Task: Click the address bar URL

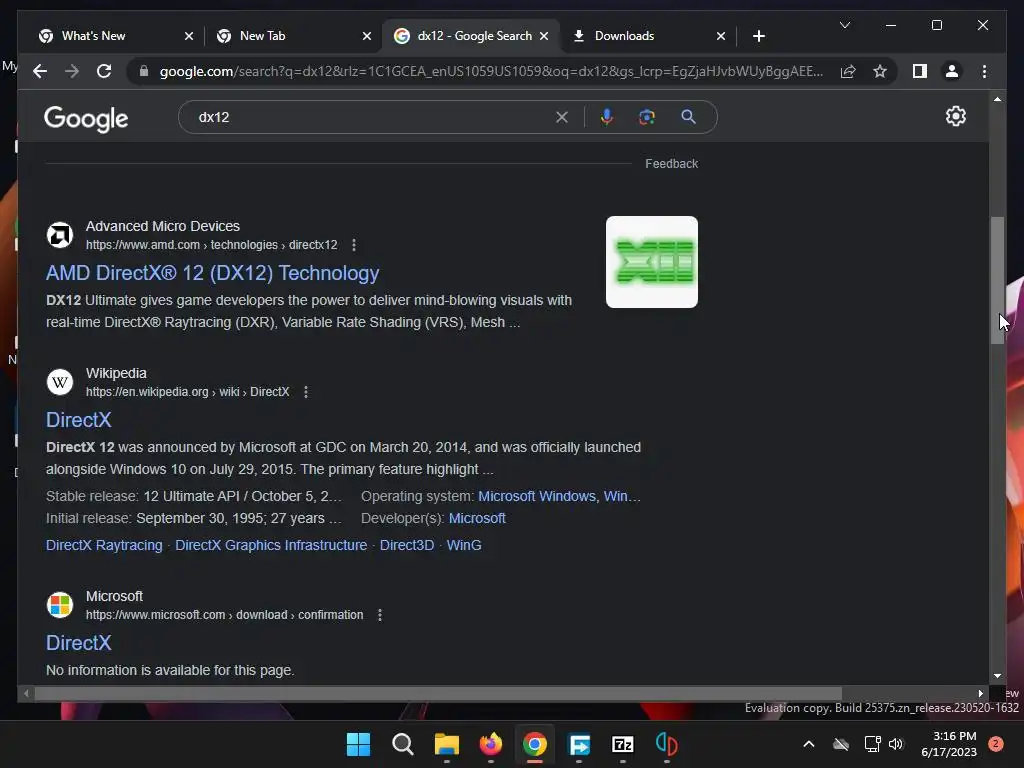Action: [491, 71]
